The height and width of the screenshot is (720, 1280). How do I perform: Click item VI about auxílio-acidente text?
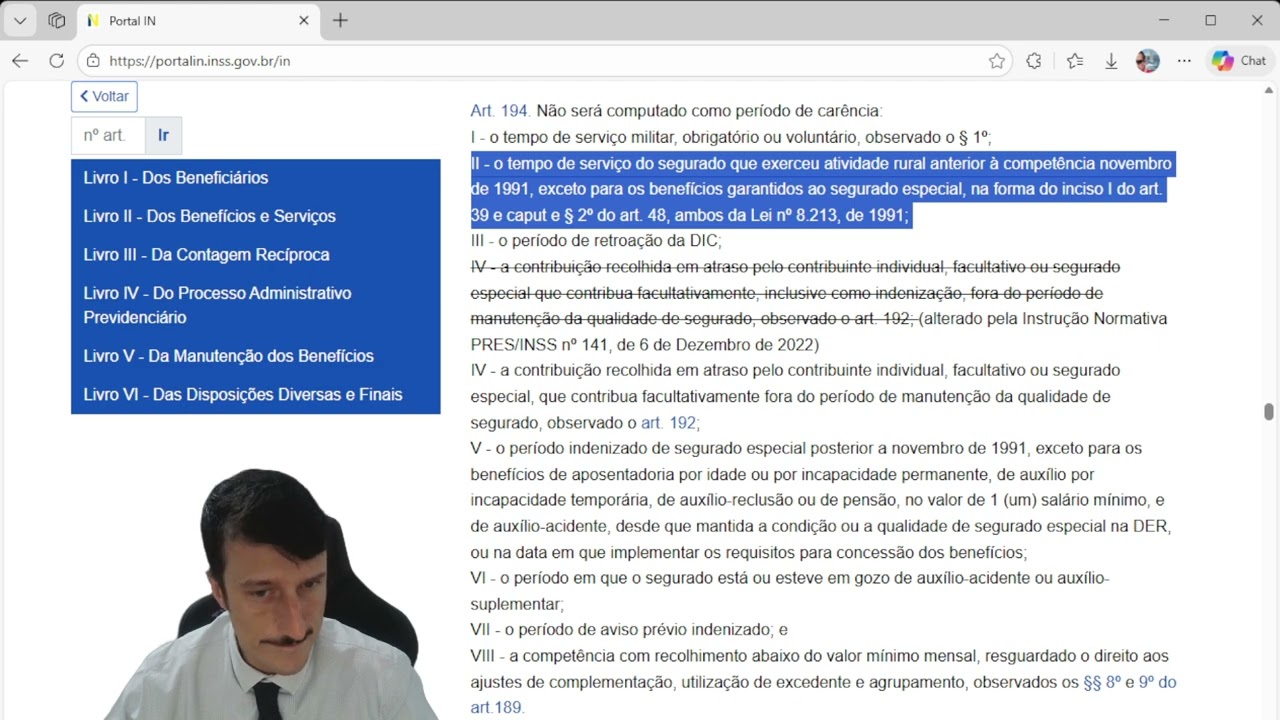pos(790,591)
